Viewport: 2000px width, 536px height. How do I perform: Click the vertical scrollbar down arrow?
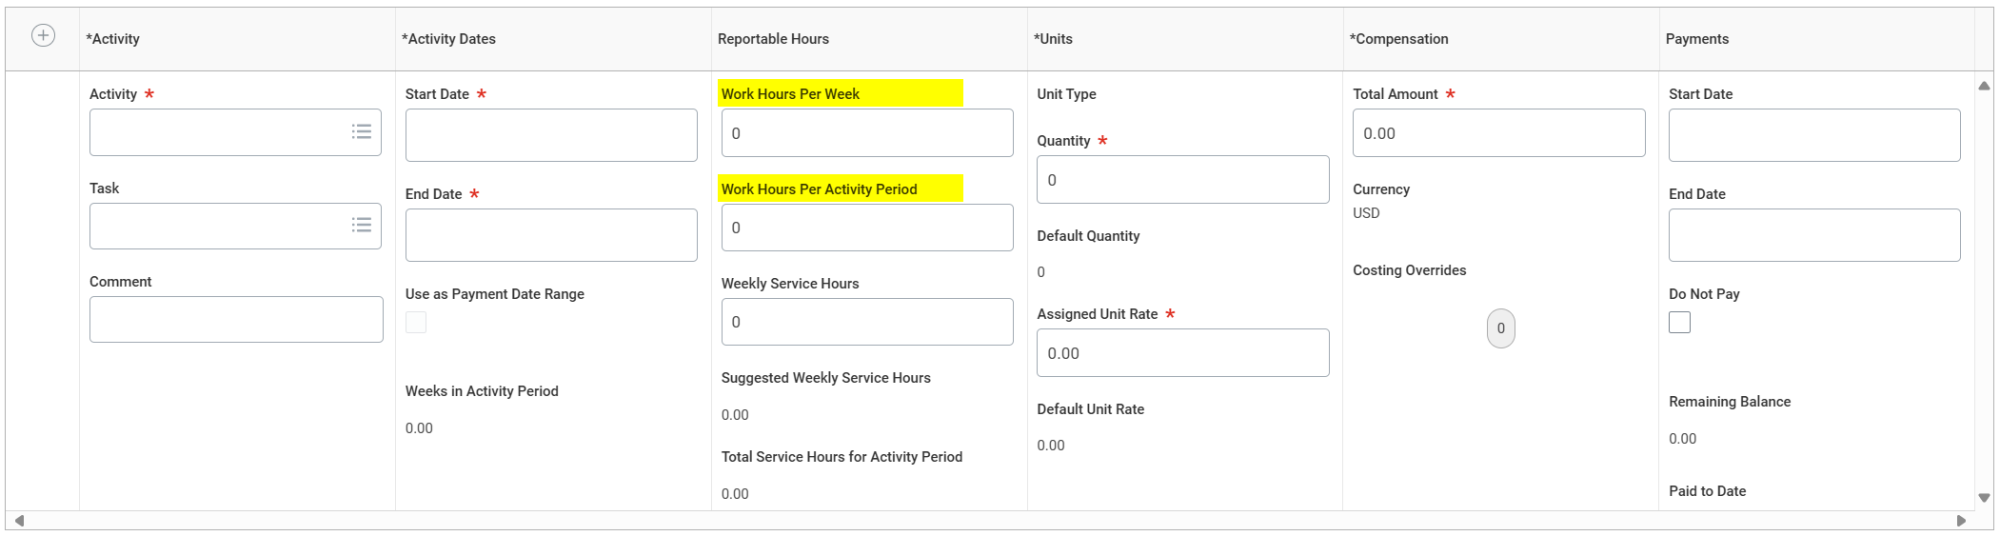point(1984,498)
